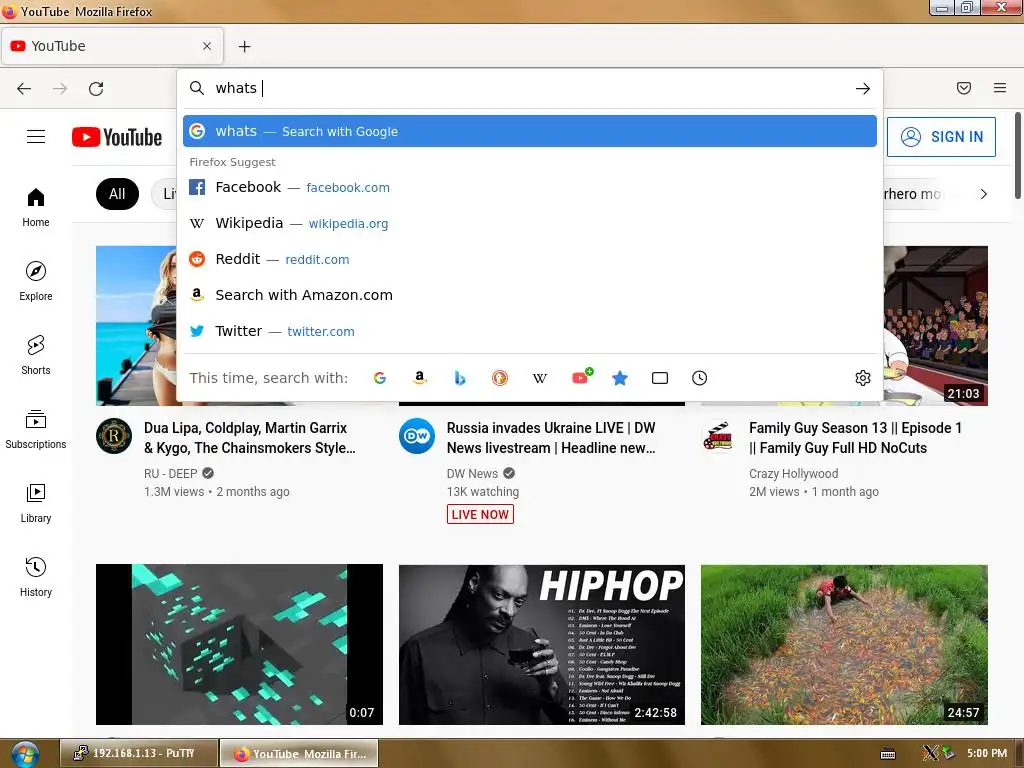Select Search with Amazon.com suggestion
This screenshot has height=768, width=1024.
(530, 295)
